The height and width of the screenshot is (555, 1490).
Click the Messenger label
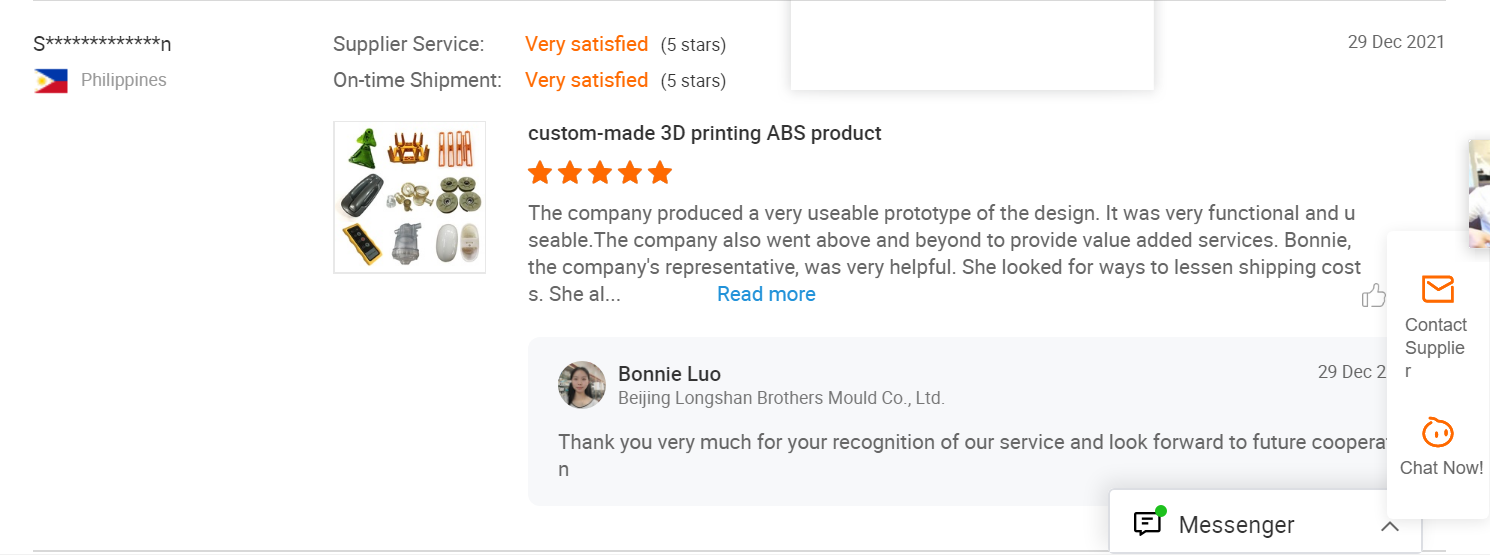[x=1236, y=525]
